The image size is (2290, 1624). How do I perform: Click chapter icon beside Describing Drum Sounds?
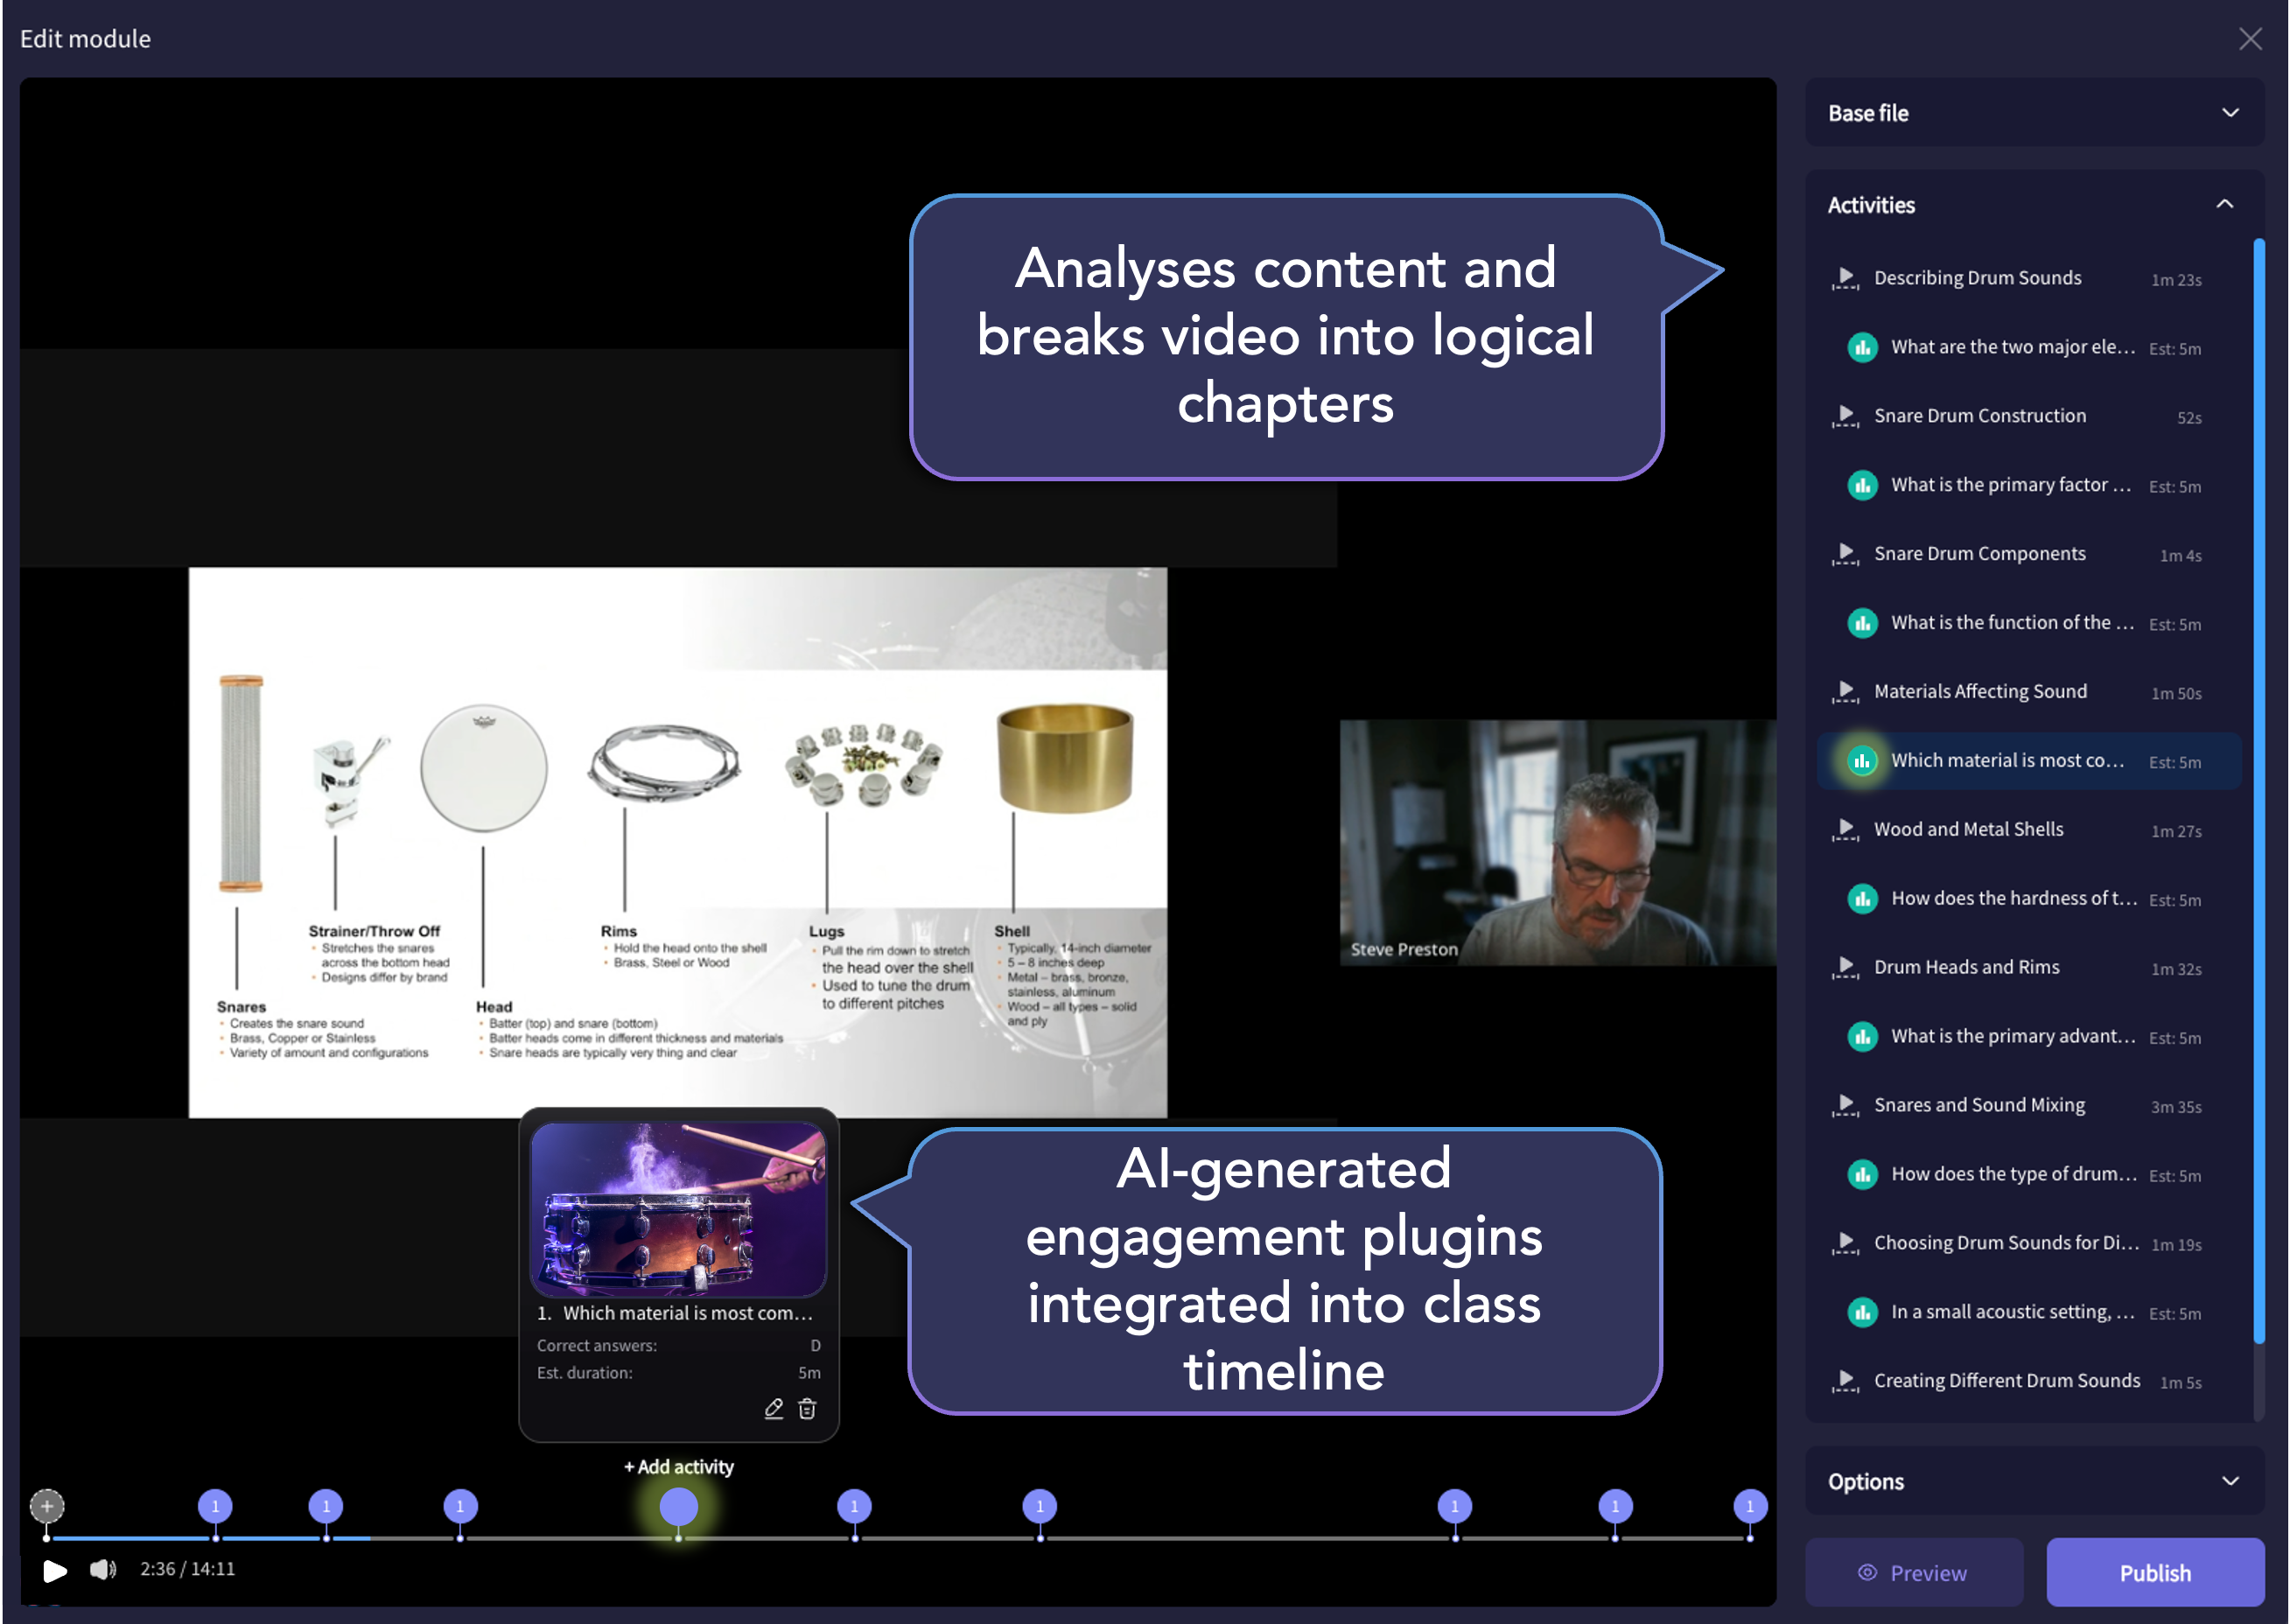[1845, 278]
